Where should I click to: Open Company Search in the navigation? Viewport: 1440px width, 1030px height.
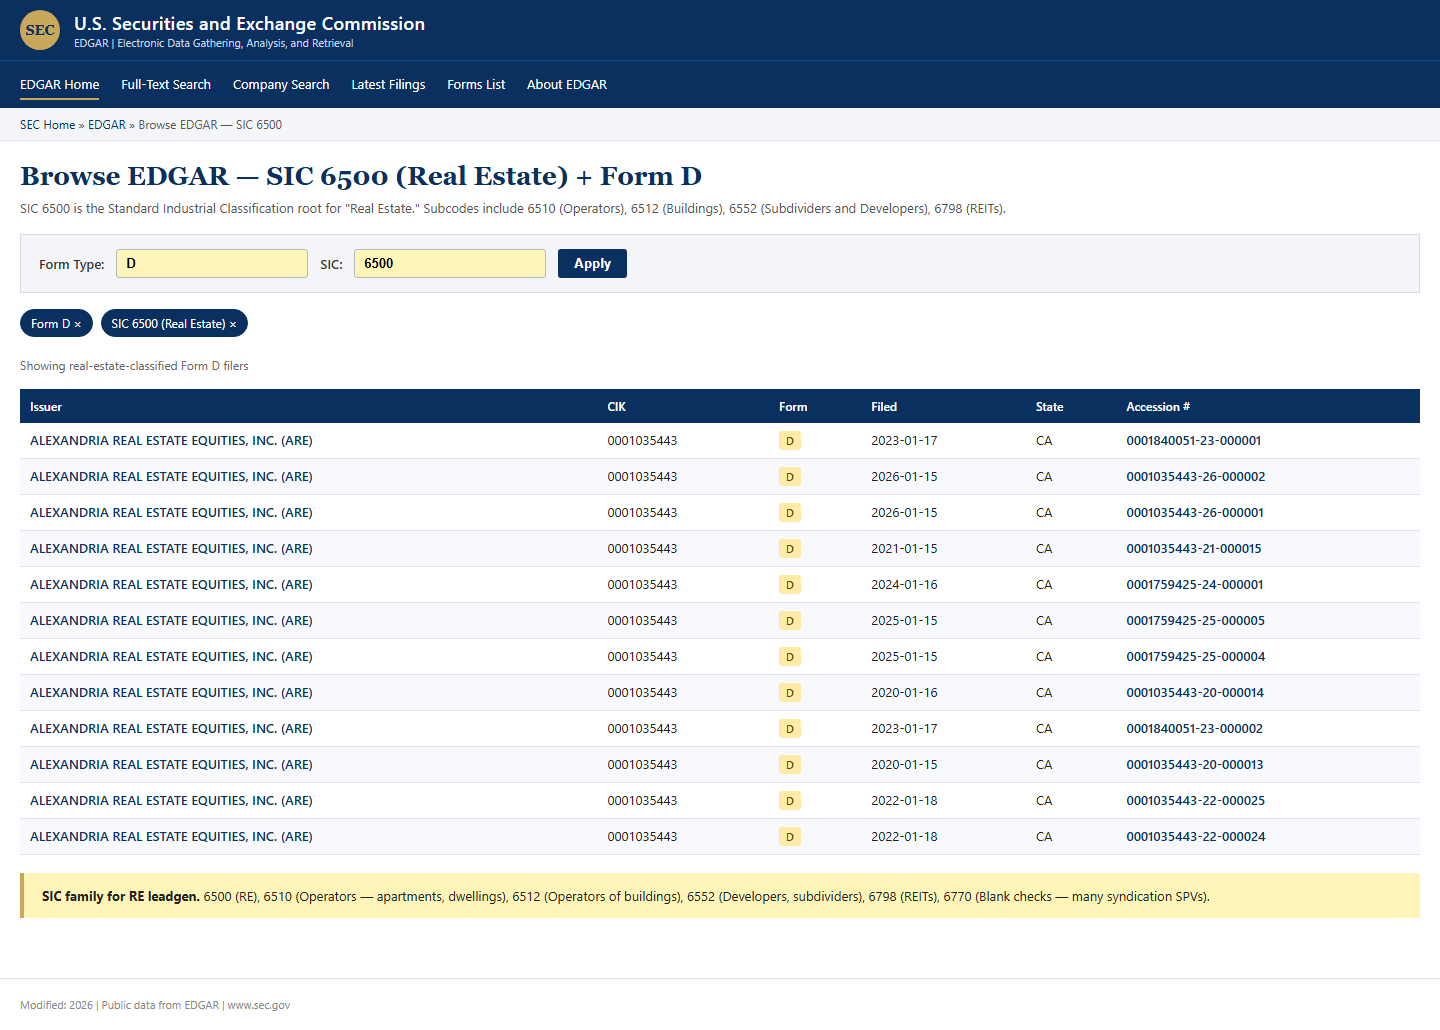pos(281,85)
